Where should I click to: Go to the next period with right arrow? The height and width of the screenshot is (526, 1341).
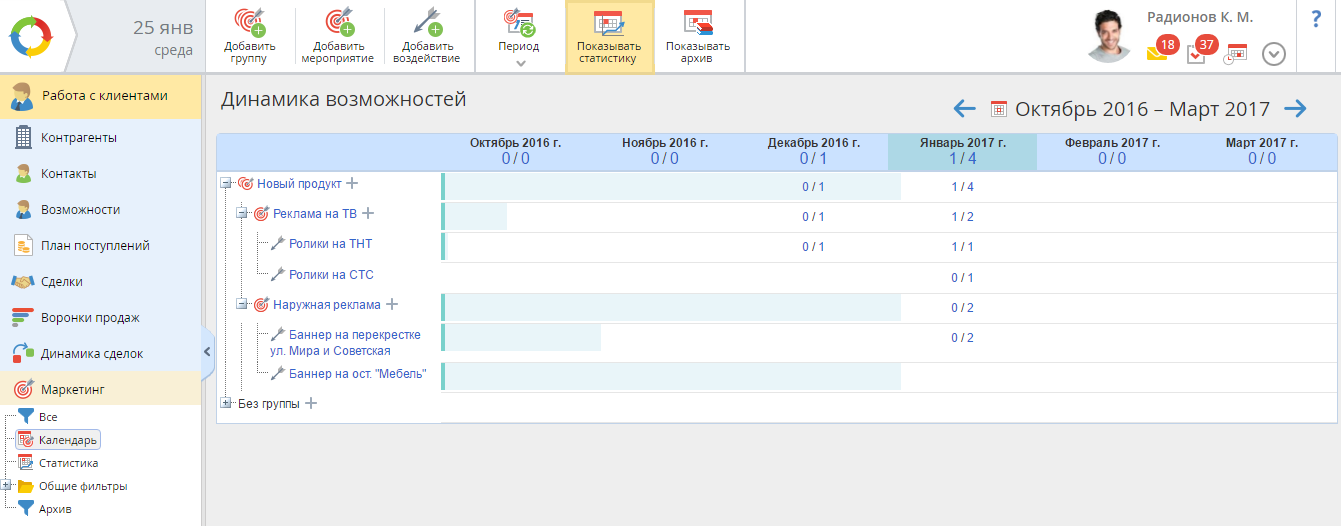[x=1295, y=109]
